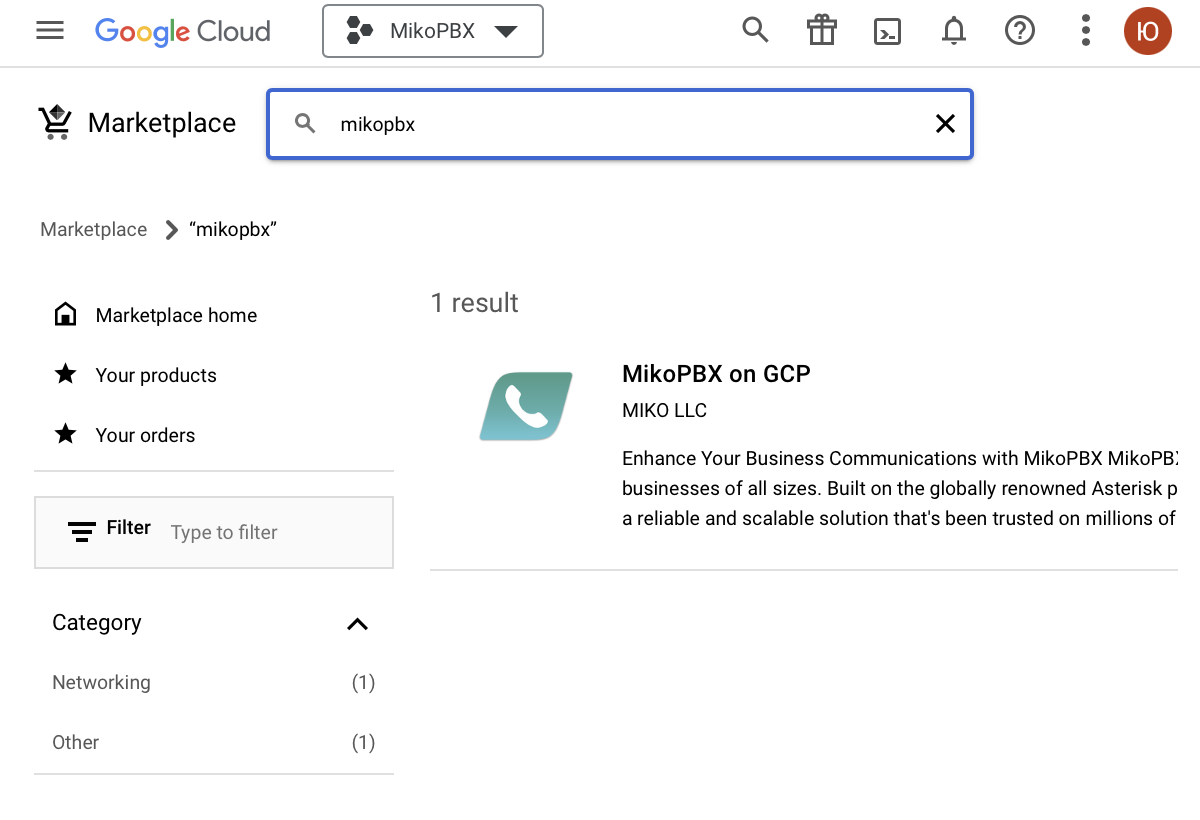Click the Google Cloud logo
1200x820 pixels.
(183, 31)
